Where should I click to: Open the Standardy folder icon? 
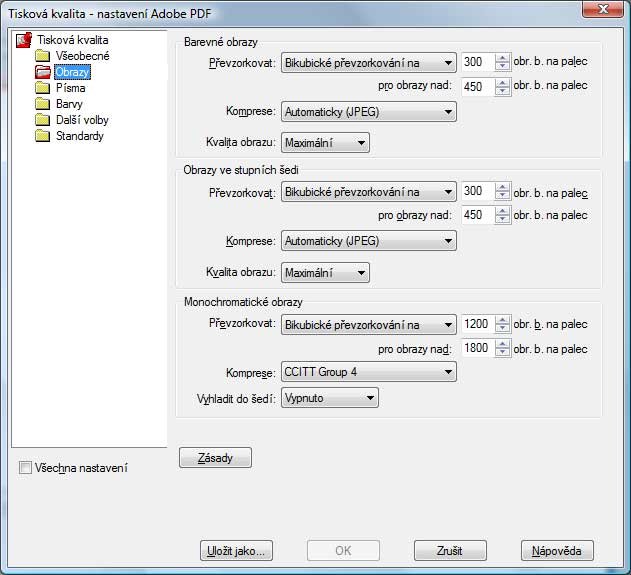(x=42, y=136)
